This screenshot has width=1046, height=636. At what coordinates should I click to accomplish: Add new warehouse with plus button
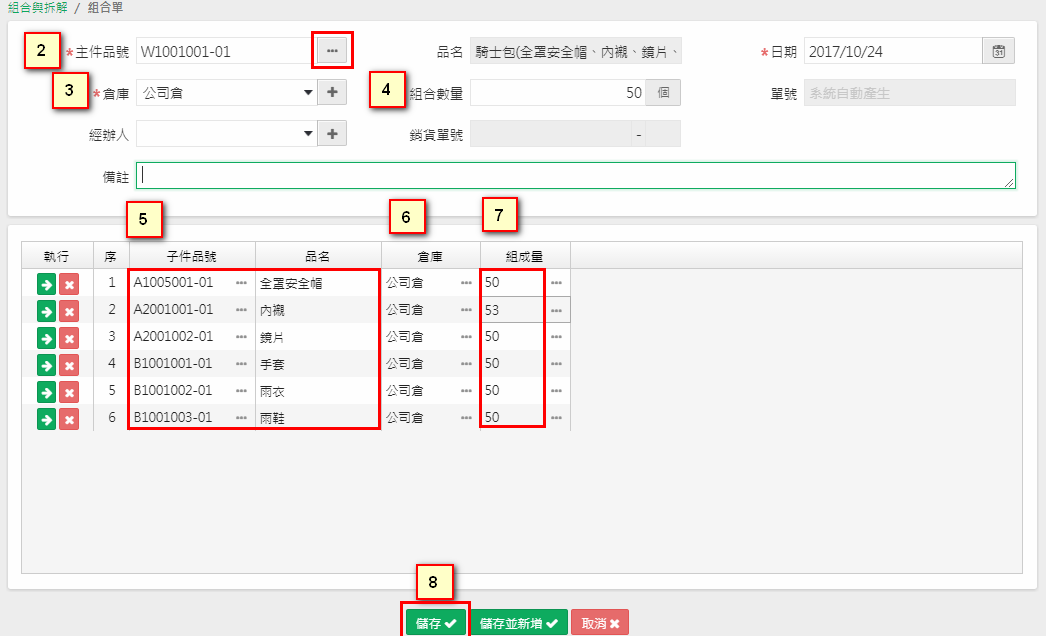(332, 92)
